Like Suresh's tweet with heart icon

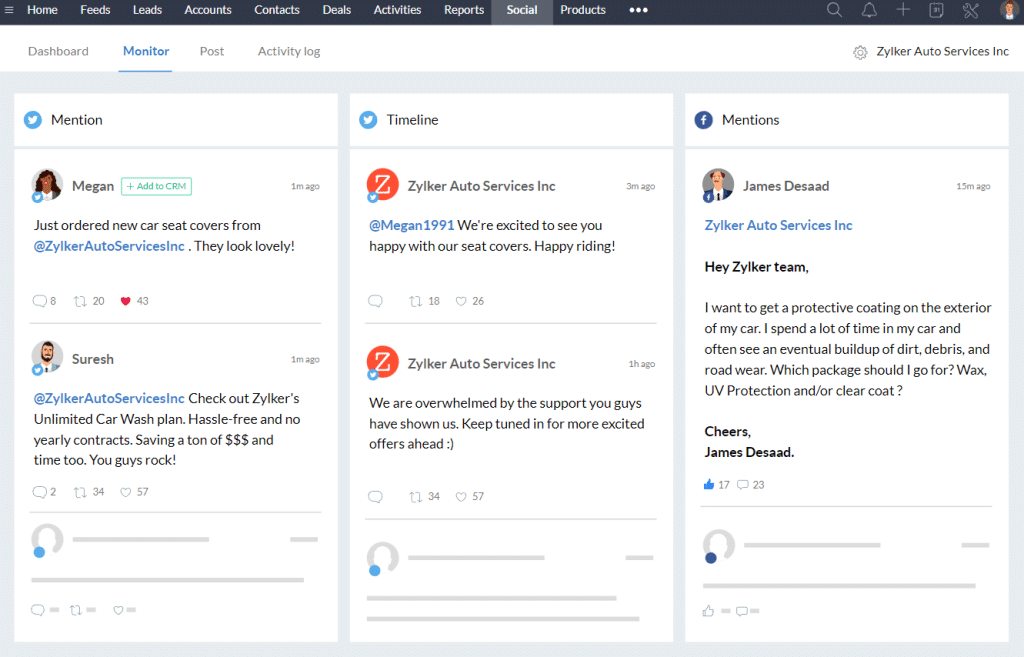[125, 492]
